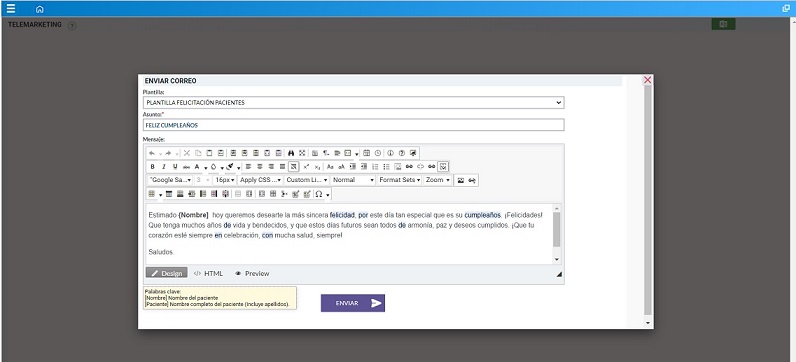Viewport: 796px width, 362px height.
Task: Center align the text
Action: coord(259,167)
